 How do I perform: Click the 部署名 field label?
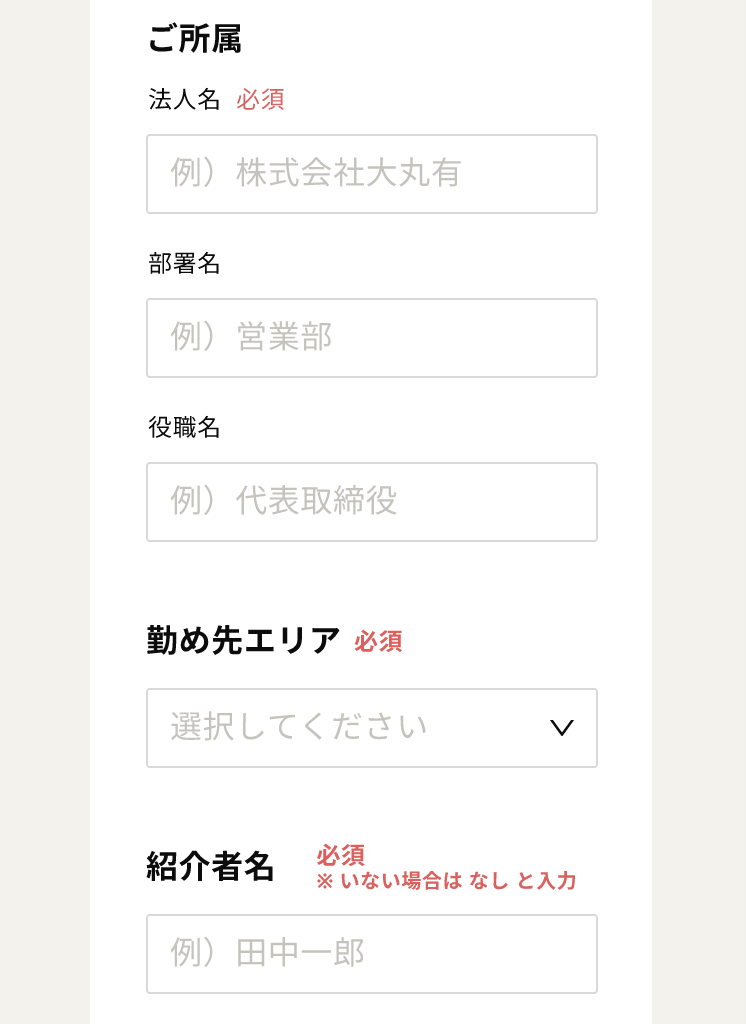(184, 264)
